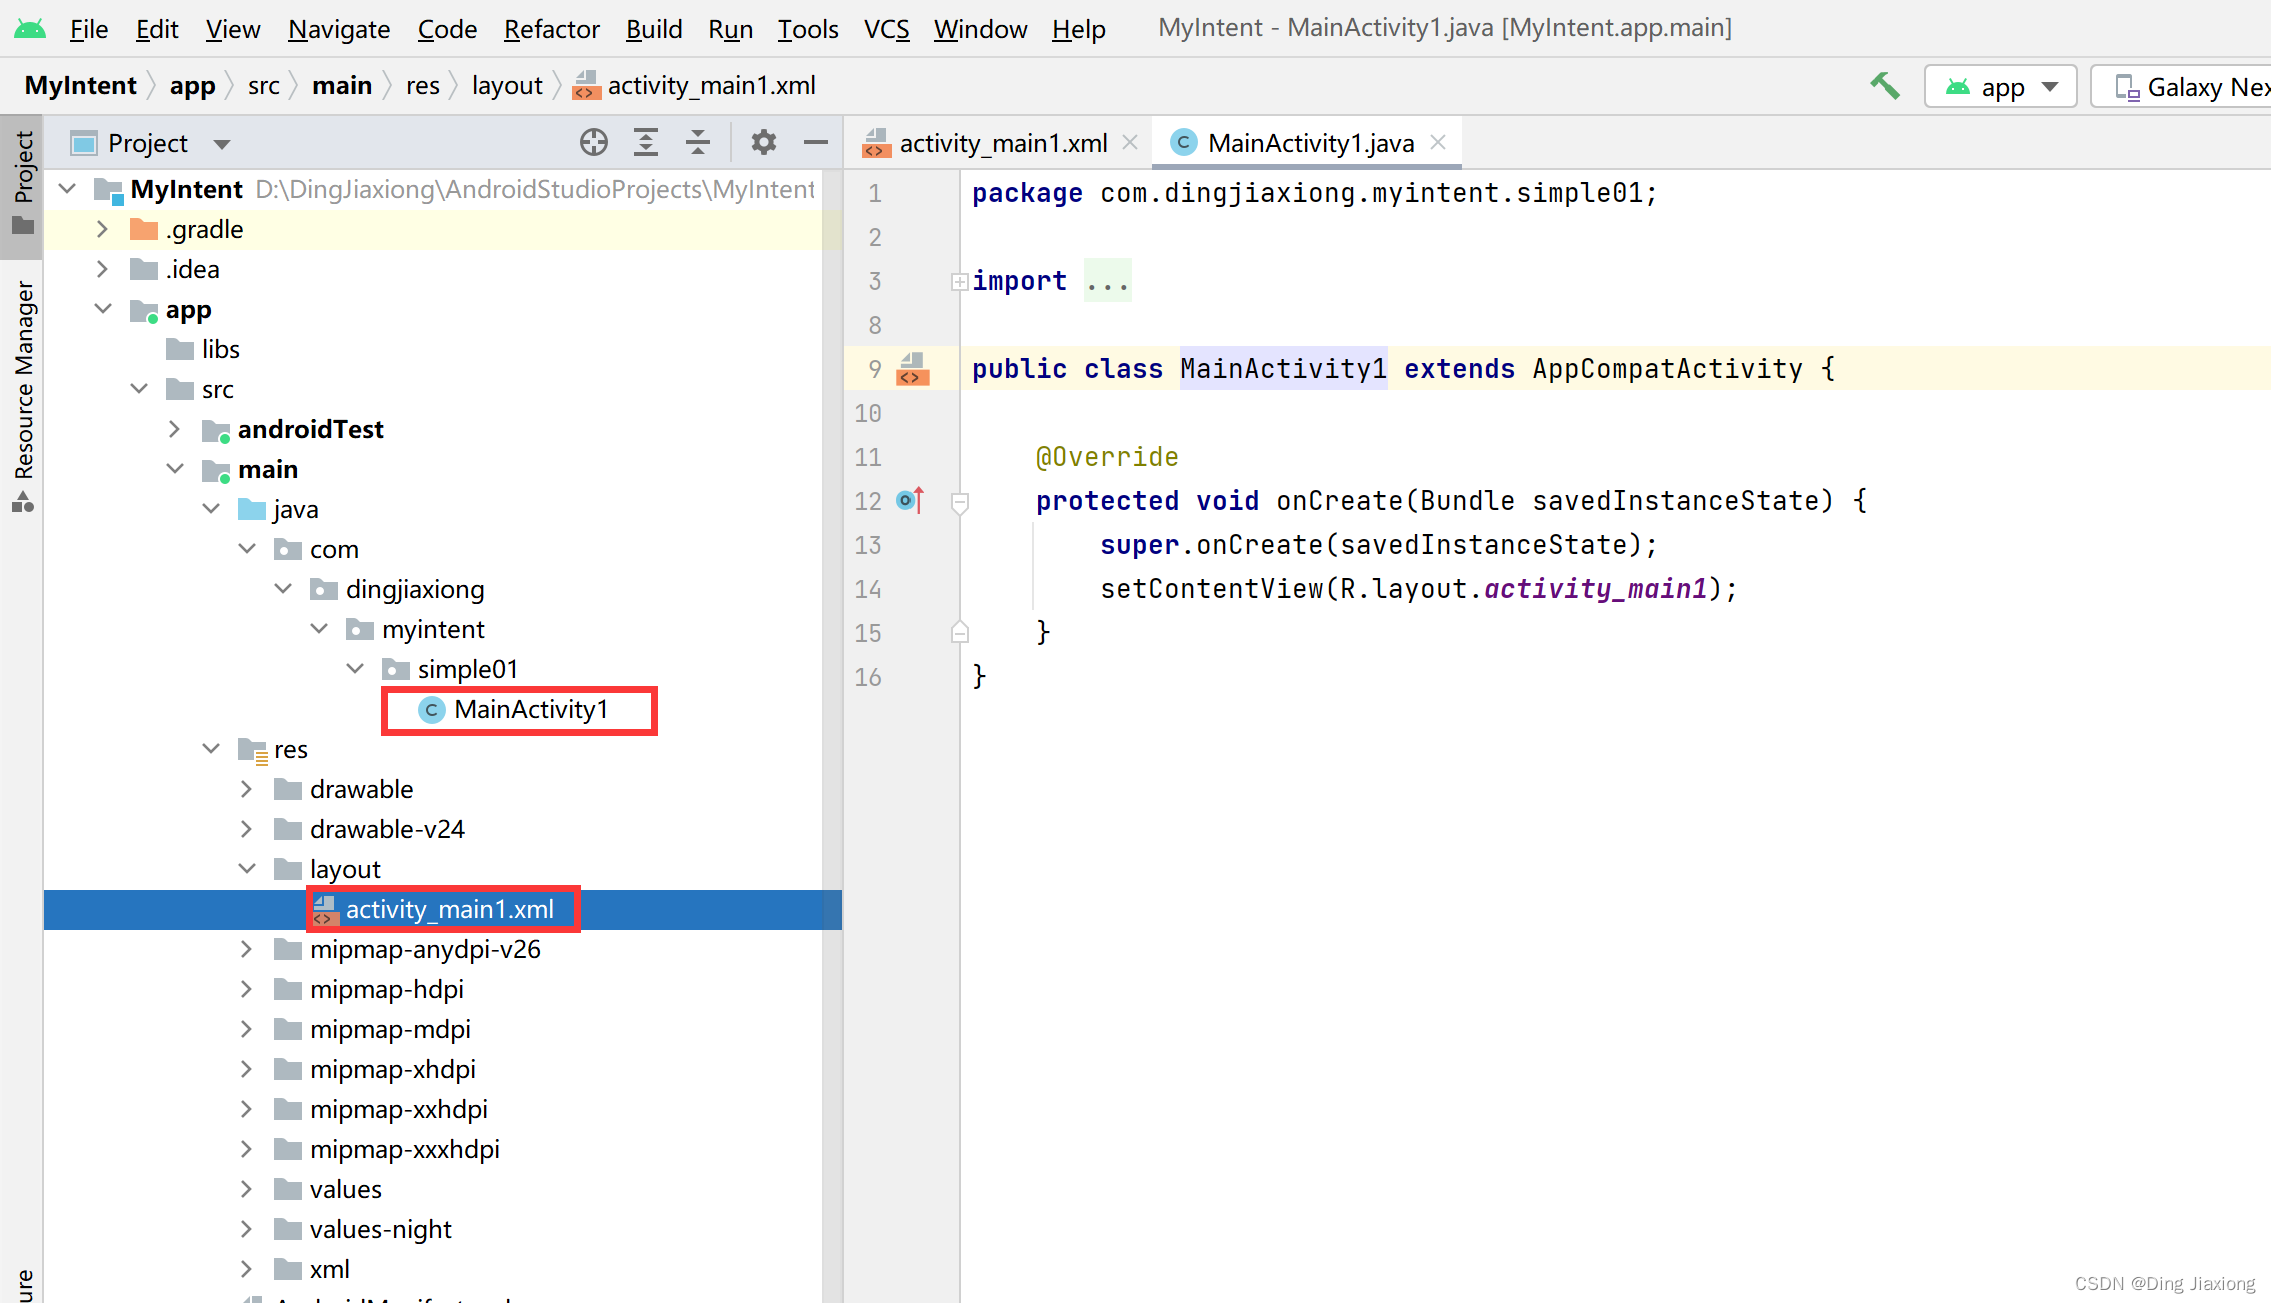Image resolution: width=2271 pixels, height=1303 pixels.
Task: Expand the .idea folder
Action: pyautogui.click(x=102, y=269)
